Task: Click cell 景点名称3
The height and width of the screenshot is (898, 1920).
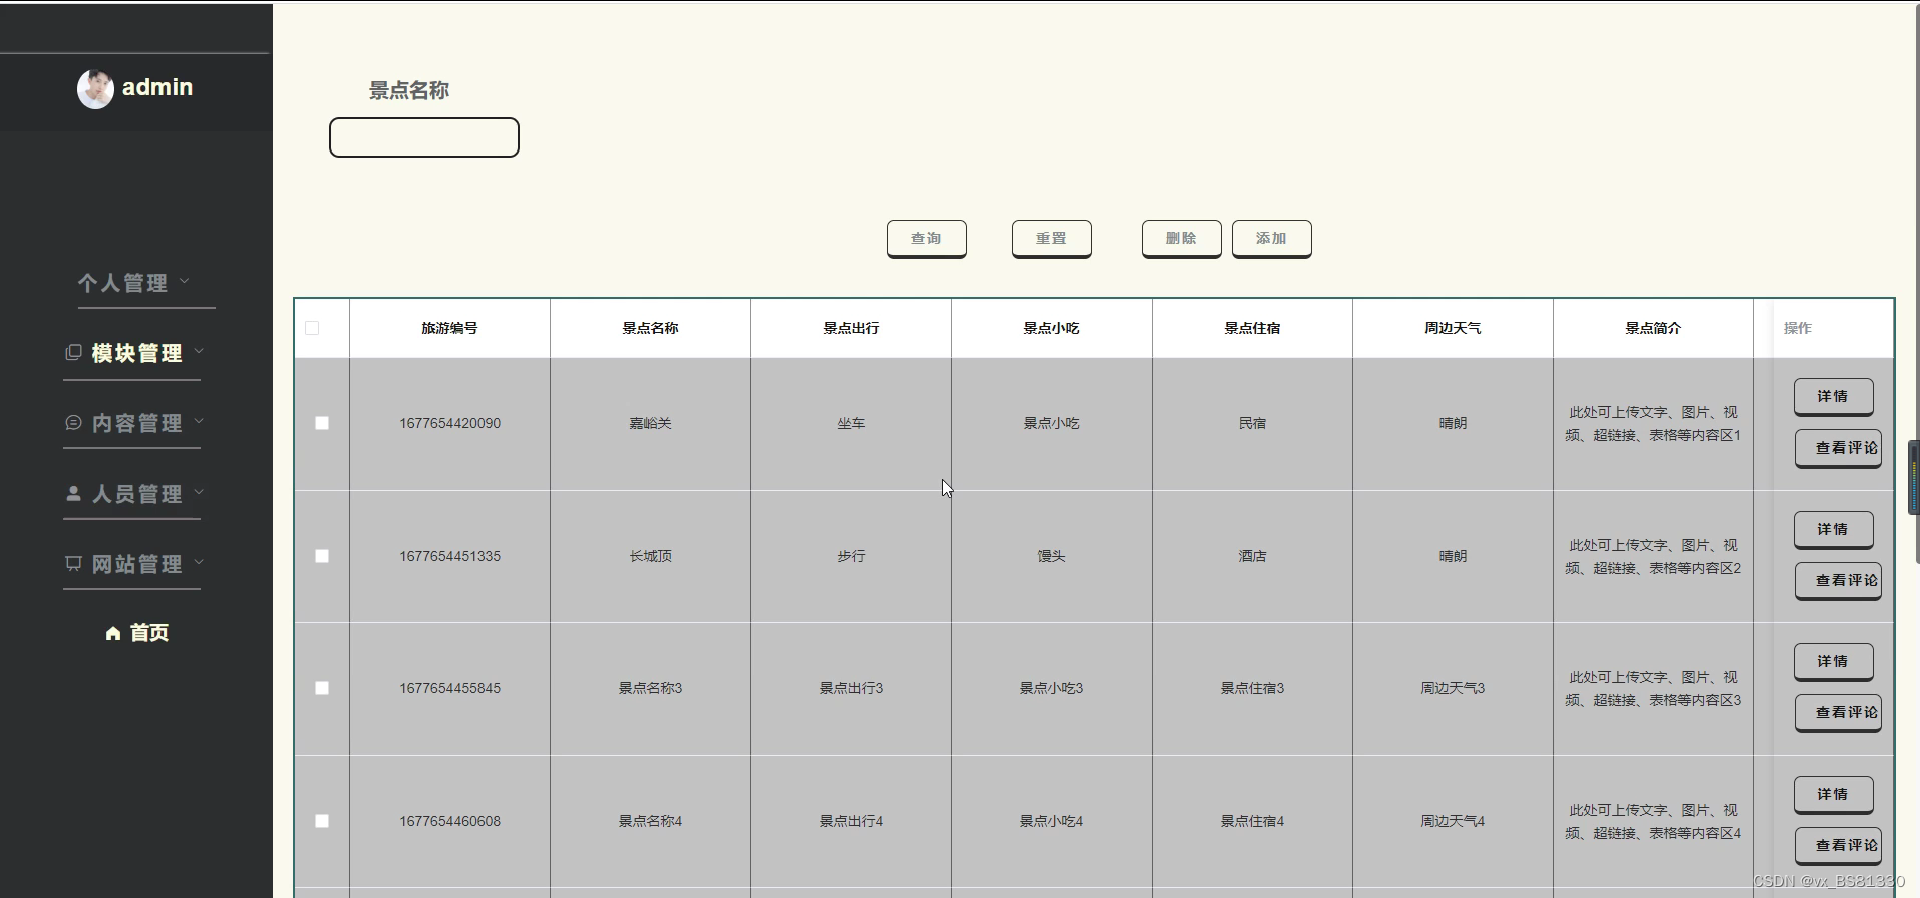Action: pyautogui.click(x=650, y=688)
